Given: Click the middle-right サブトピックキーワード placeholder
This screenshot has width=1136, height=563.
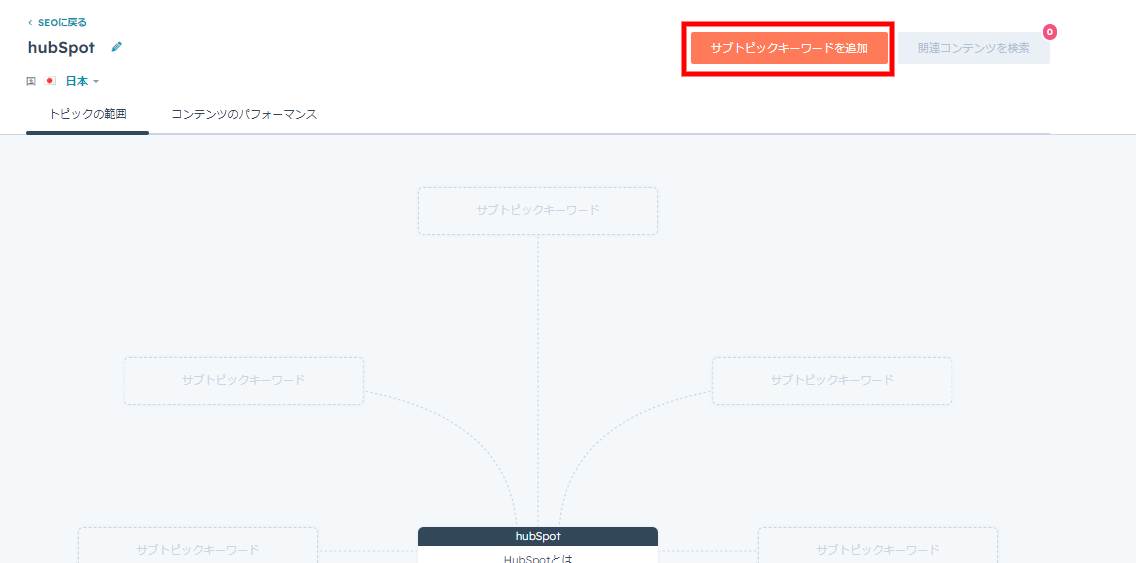Looking at the screenshot, I should click(832, 380).
